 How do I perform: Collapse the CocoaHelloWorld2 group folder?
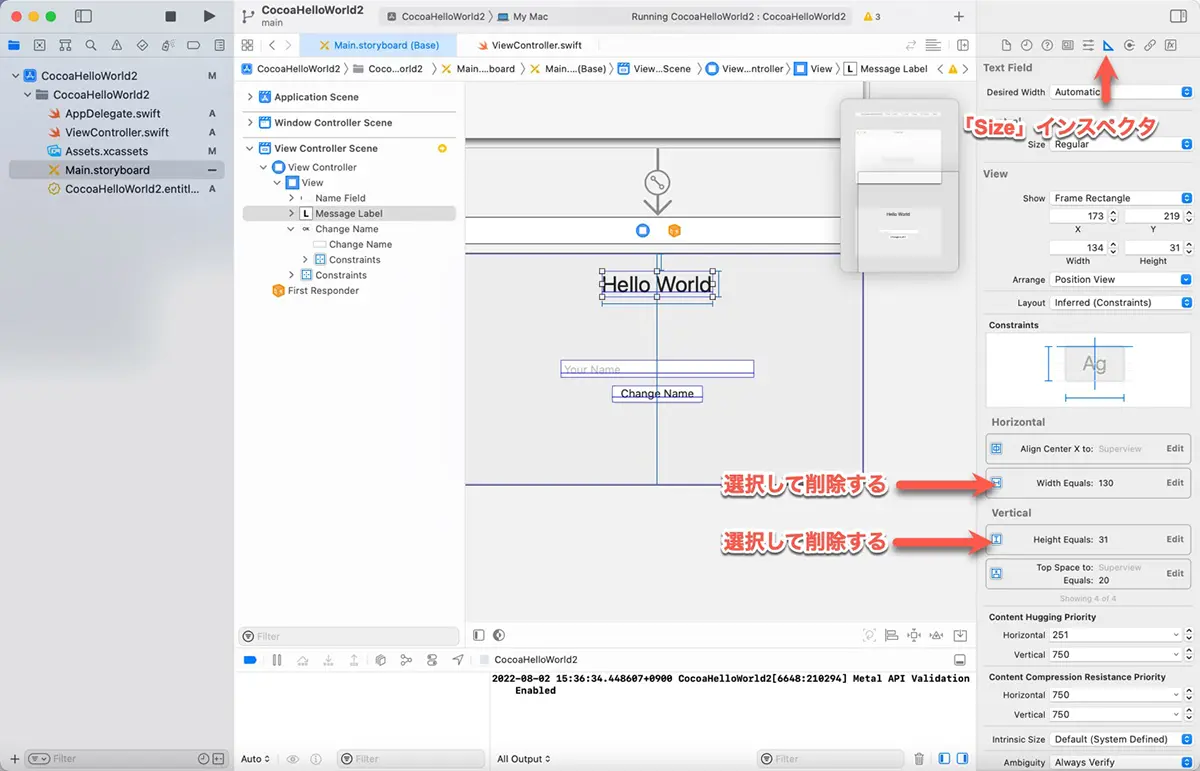coord(28,95)
